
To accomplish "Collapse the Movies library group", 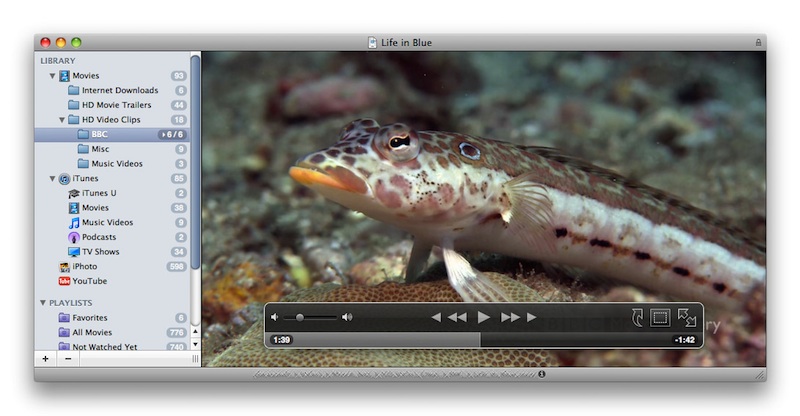I will (x=52, y=76).
